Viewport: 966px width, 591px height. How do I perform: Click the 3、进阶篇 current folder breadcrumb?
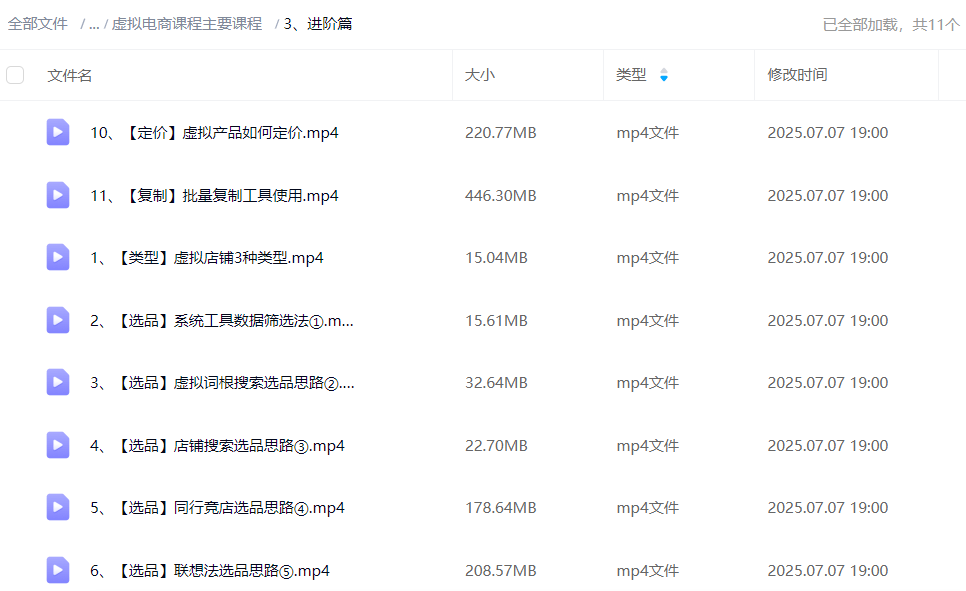(318, 24)
